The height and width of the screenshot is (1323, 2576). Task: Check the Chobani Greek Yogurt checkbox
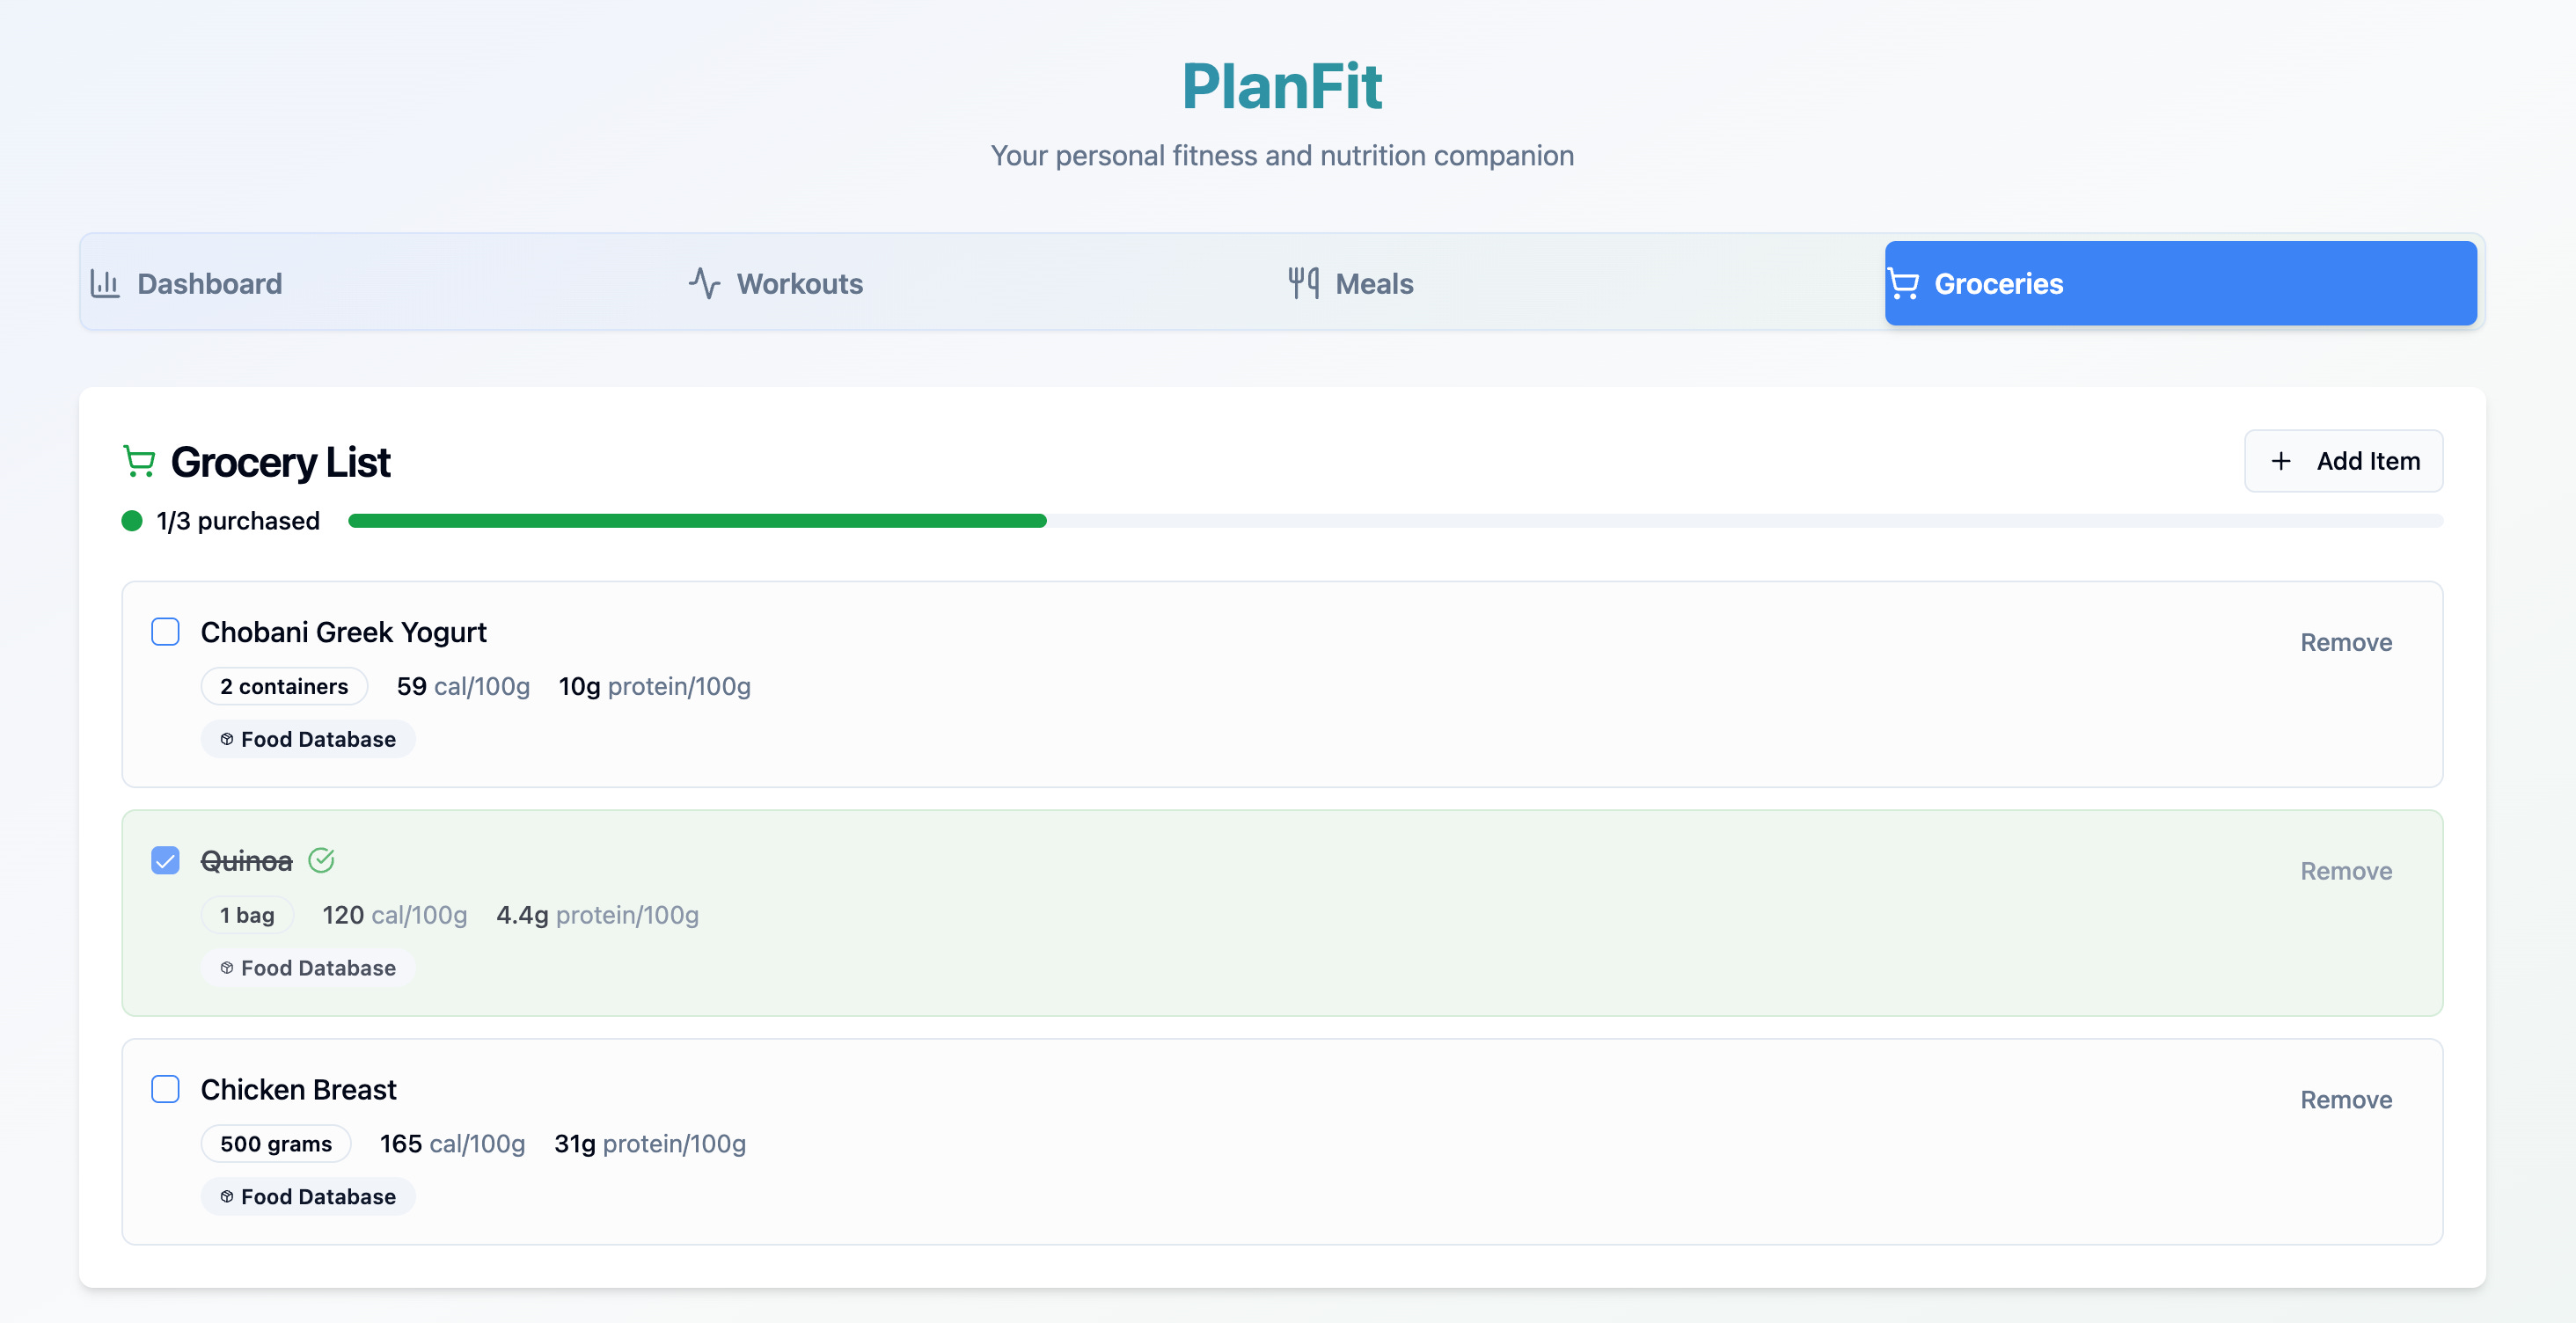tap(165, 632)
